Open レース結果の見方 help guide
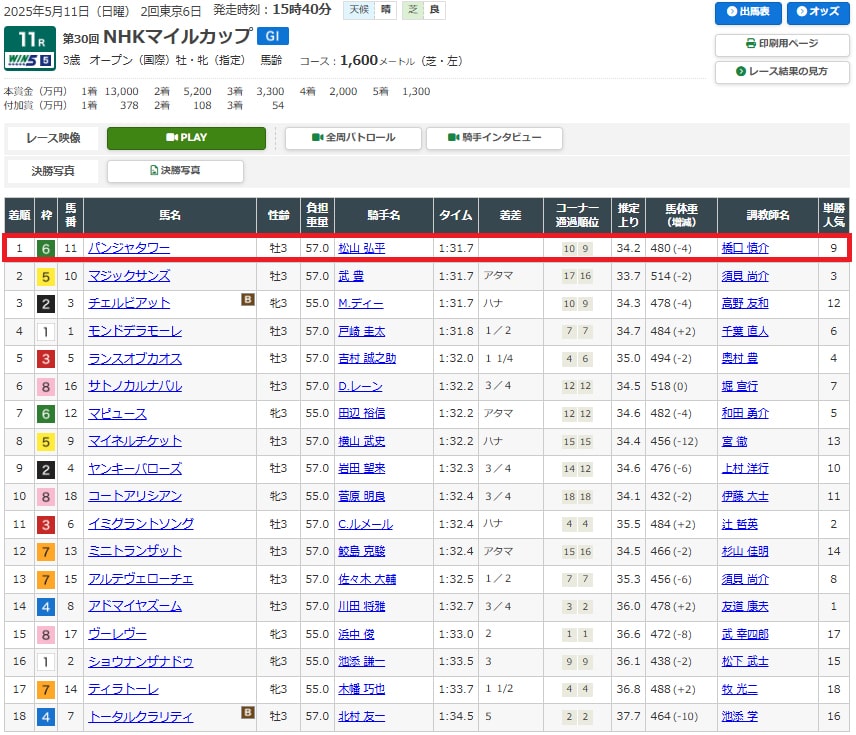Screen dimensions: 856x735 pyautogui.click(x=782, y=72)
